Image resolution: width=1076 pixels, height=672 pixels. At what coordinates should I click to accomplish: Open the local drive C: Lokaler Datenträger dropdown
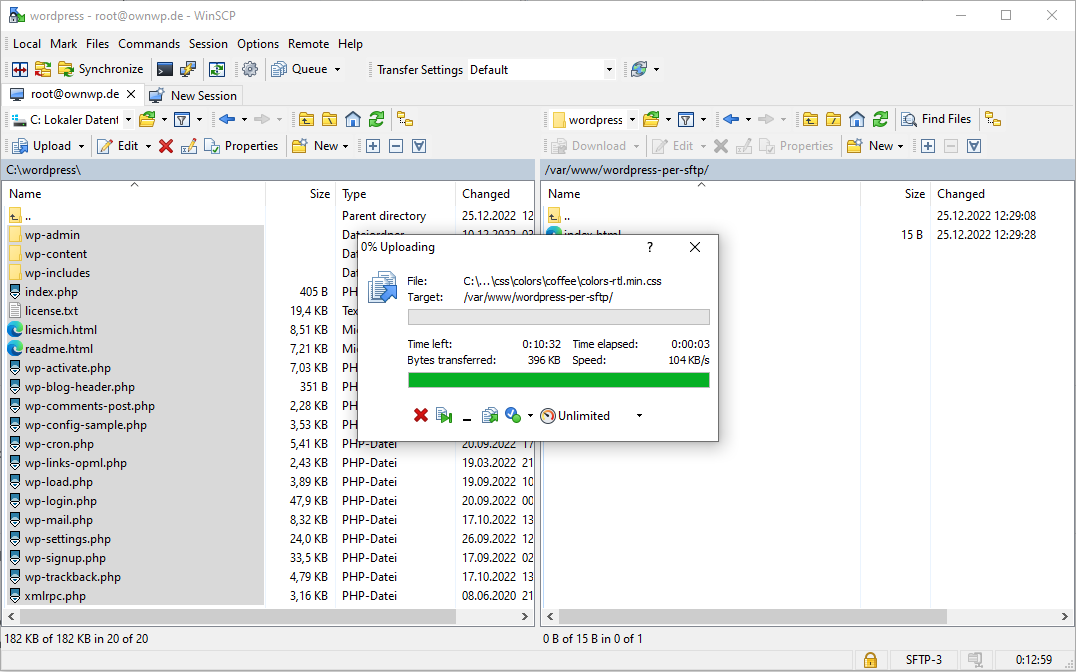point(71,119)
